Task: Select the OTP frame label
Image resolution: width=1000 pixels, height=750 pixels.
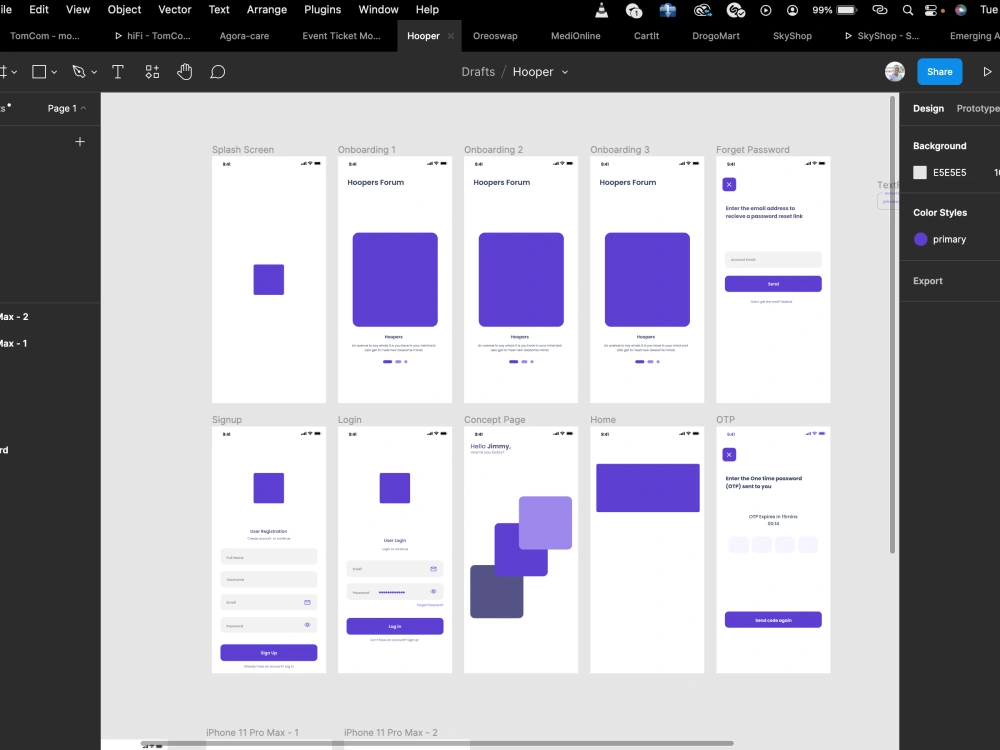Action: (x=725, y=420)
